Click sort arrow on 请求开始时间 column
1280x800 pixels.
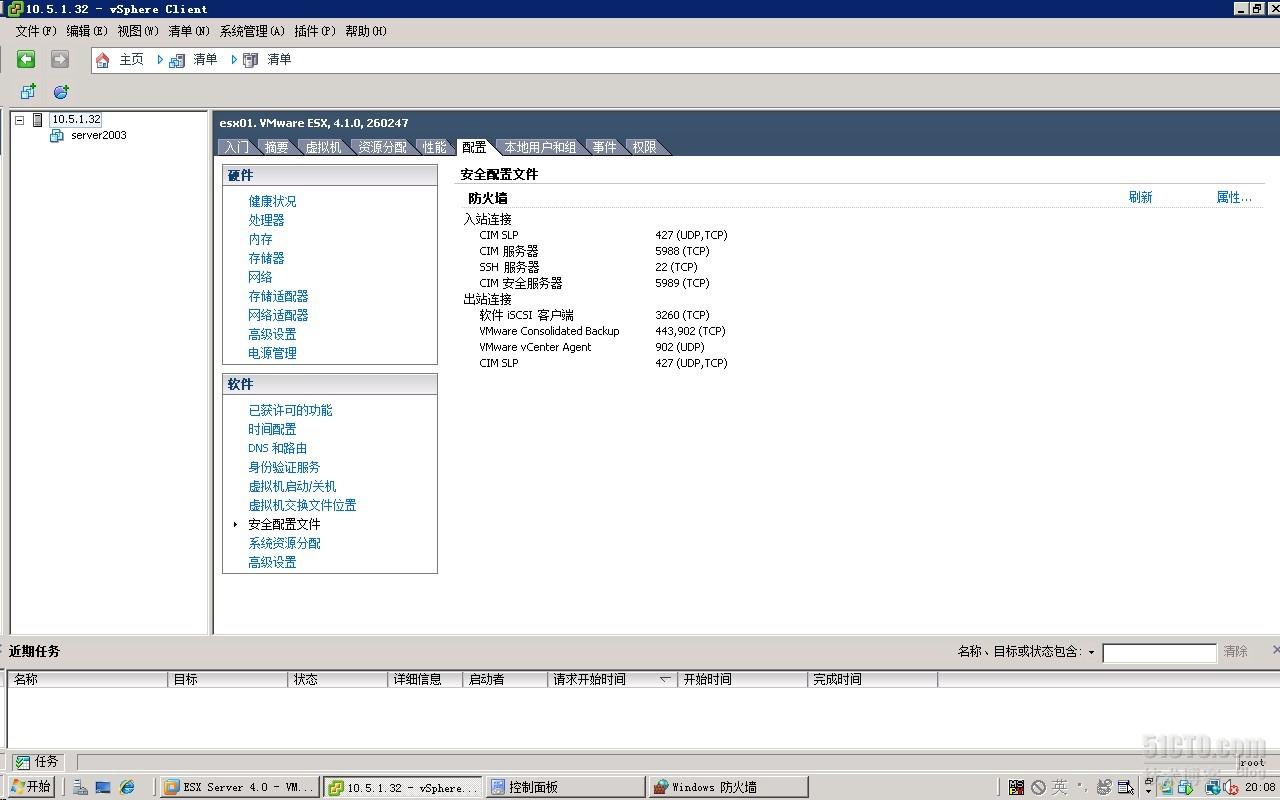pyautogui.click(x=665, y=679)
